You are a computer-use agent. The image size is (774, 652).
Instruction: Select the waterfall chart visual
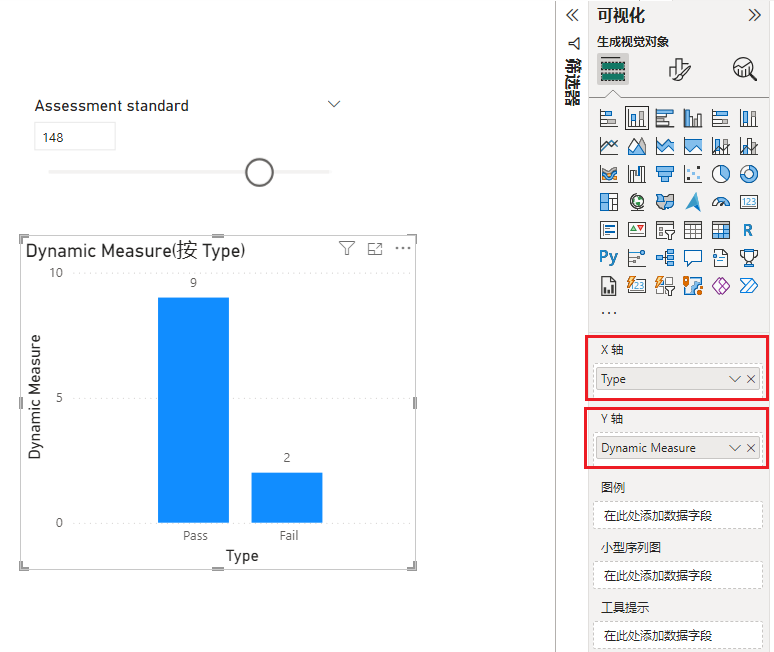point(637,174)
